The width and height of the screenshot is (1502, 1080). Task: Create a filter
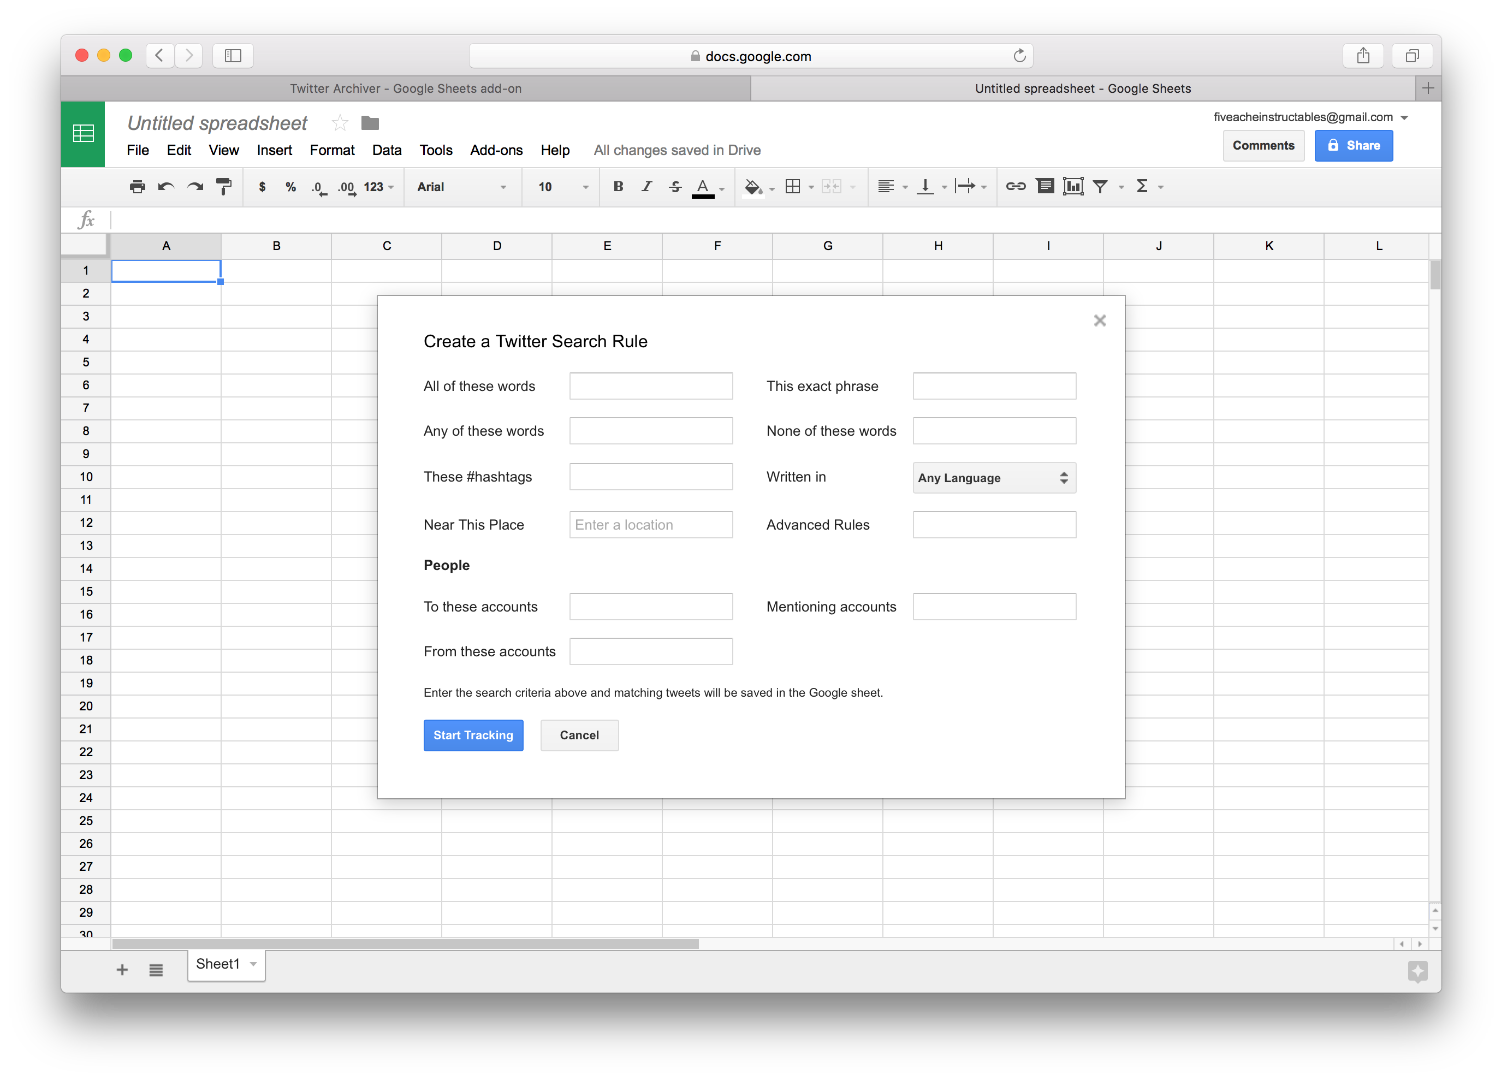coord(1101,186)
